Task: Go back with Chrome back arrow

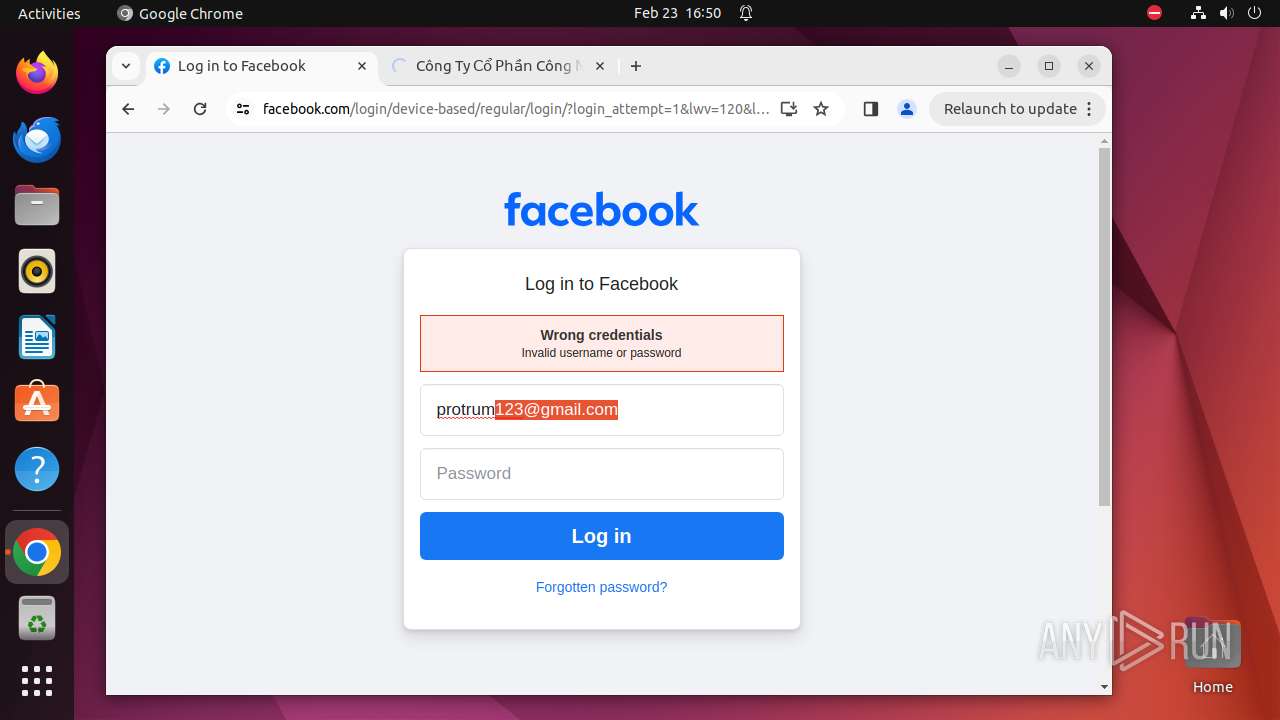Action: pos(128,109)
